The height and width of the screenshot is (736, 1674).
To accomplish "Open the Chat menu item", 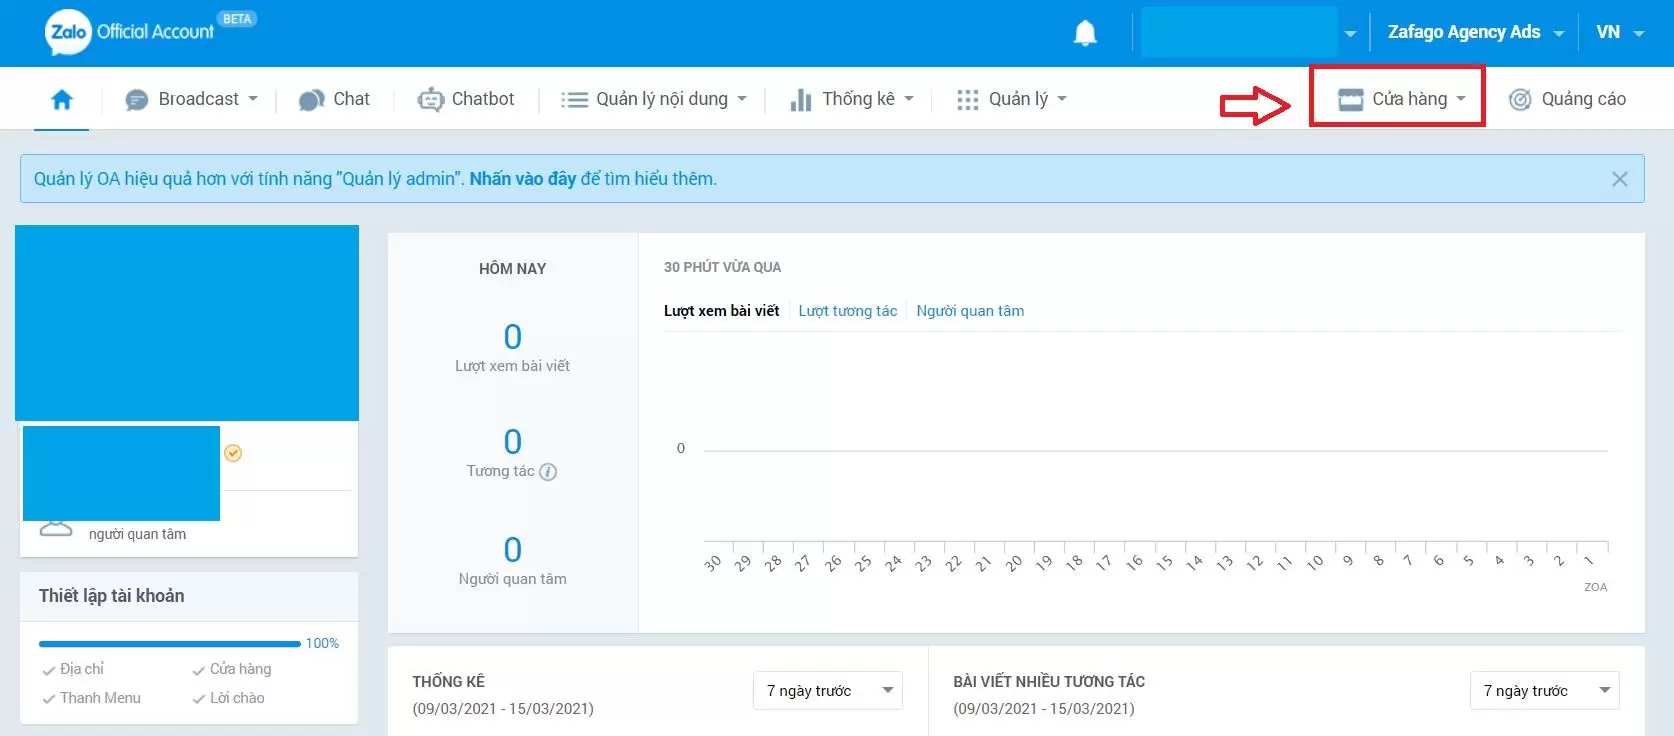I will tap(334, 99).
